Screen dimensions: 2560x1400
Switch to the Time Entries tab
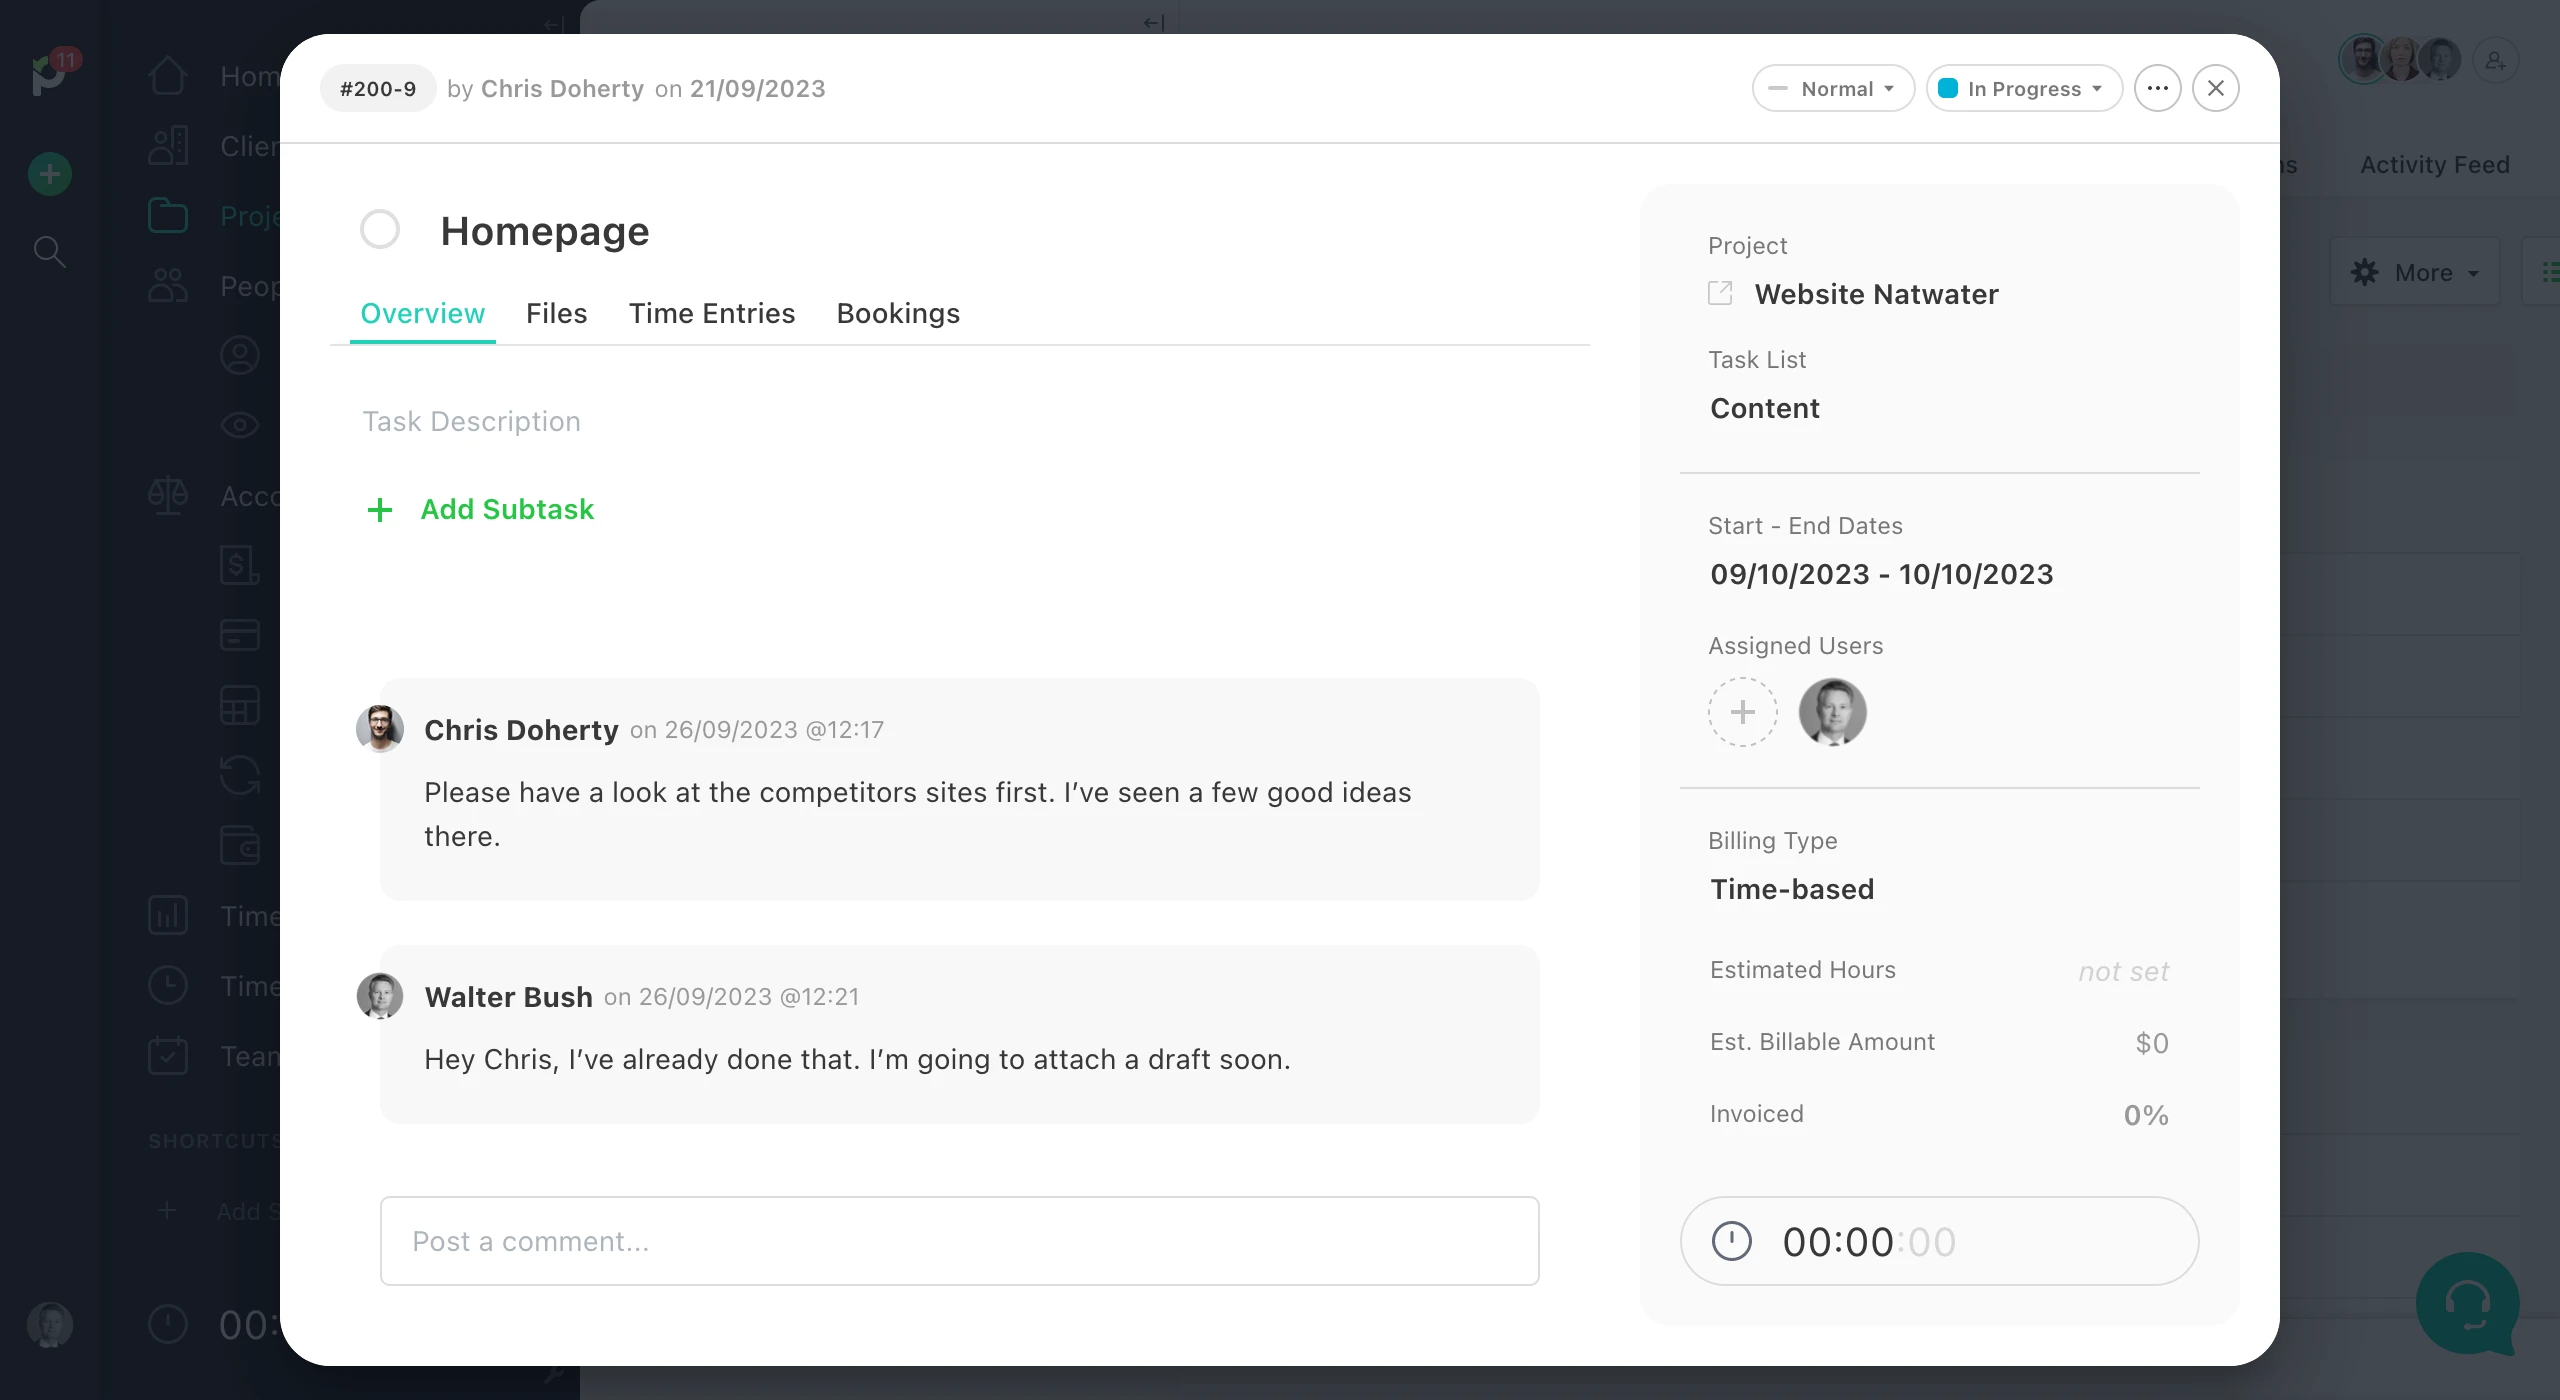tap(711, 314)
